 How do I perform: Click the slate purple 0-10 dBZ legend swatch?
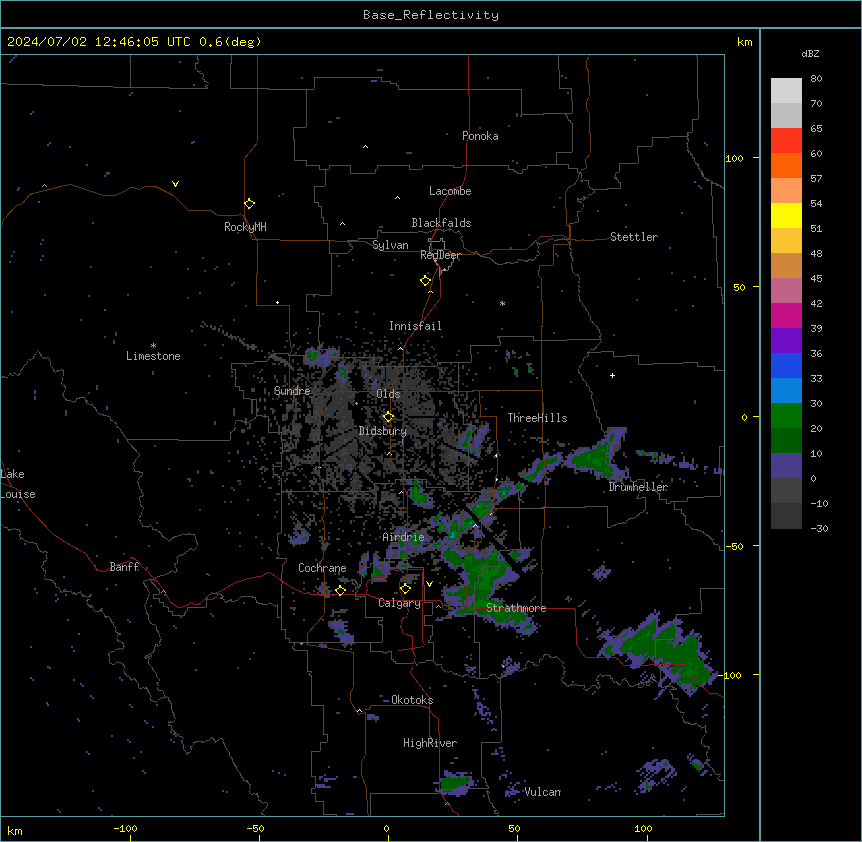pyautogui.click(x=786, y=466)
